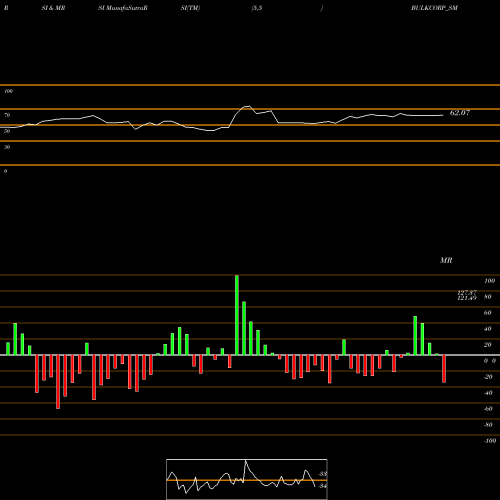Viewport: 500px width, 500px height.
Task: Click the RSI axis 70 level label
Action: tap(7, 115)
